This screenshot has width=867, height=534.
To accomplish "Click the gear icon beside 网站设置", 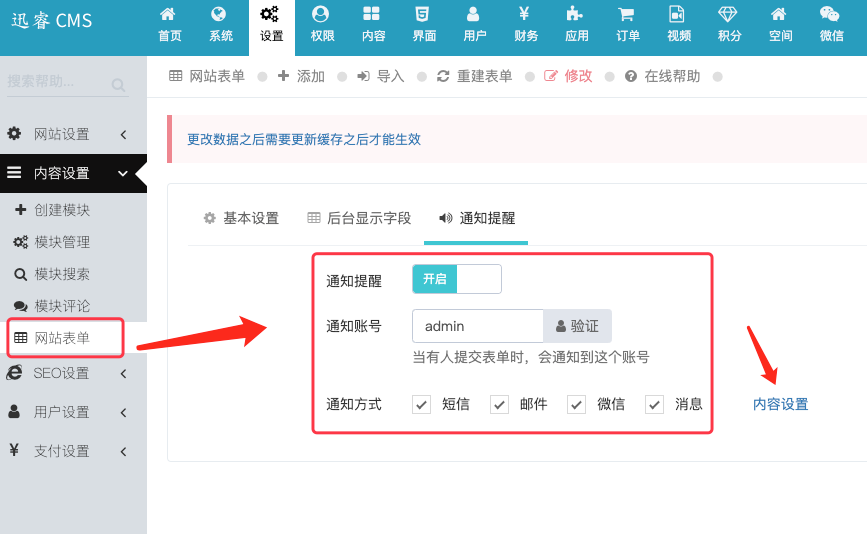I will coord(14,133).
